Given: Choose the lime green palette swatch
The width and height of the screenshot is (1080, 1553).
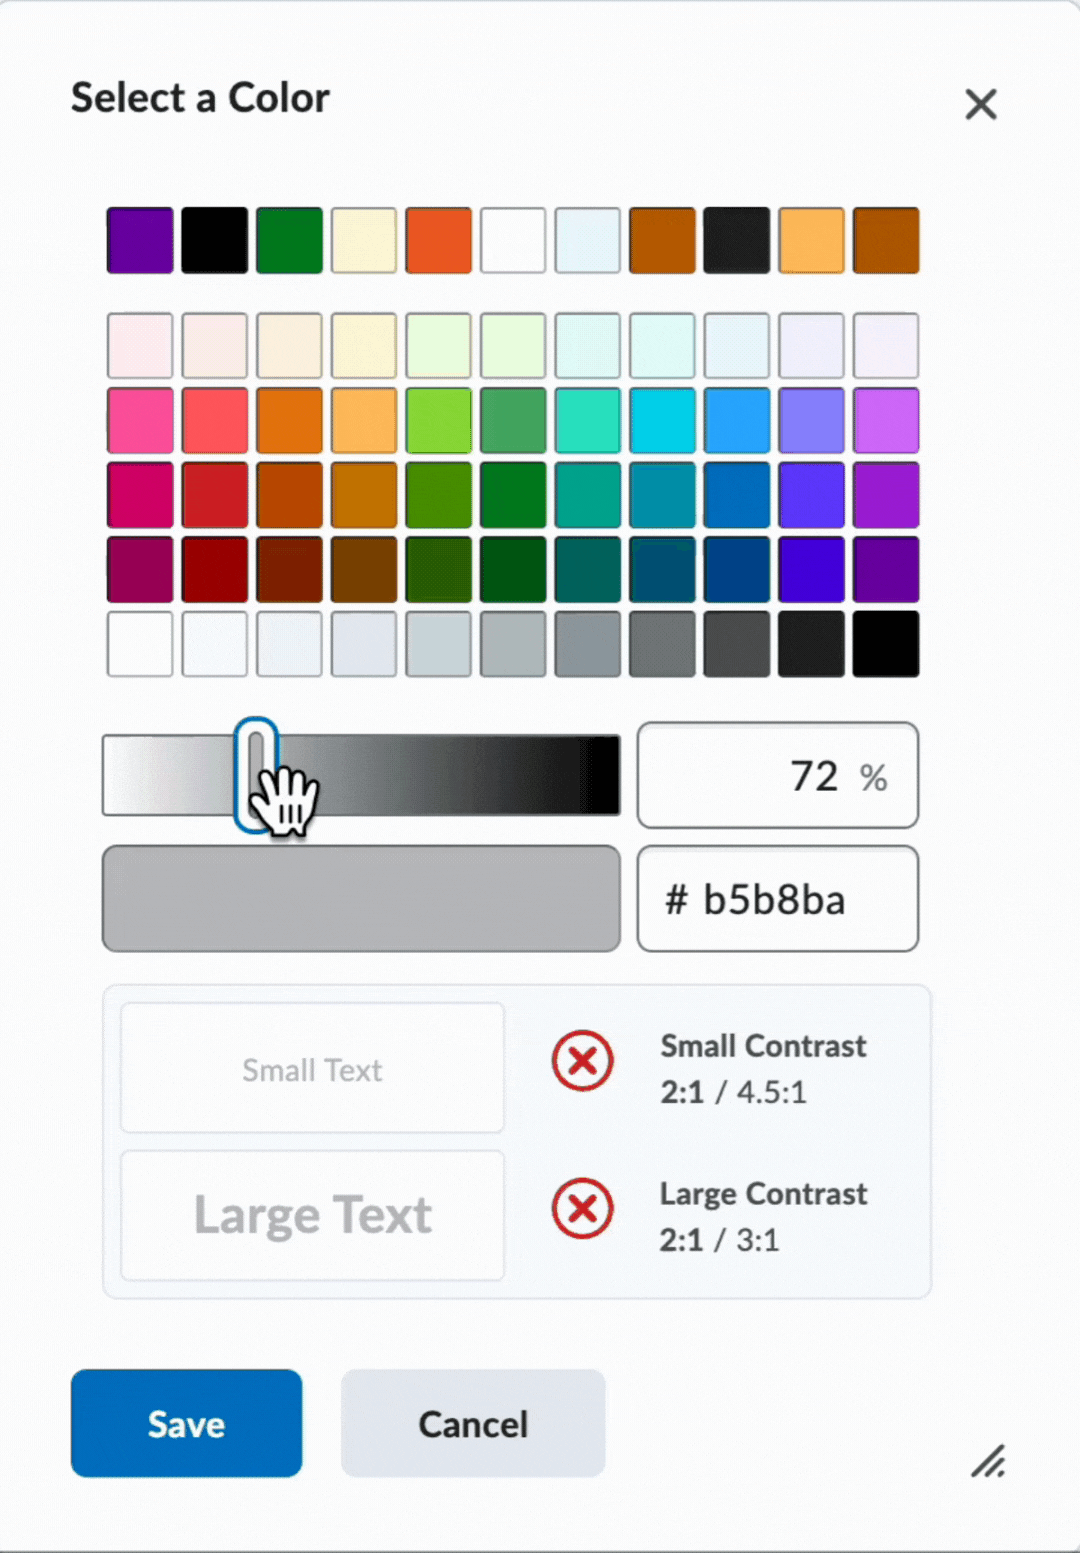Looking at the screenshot, I should click(x=438, y=421).
